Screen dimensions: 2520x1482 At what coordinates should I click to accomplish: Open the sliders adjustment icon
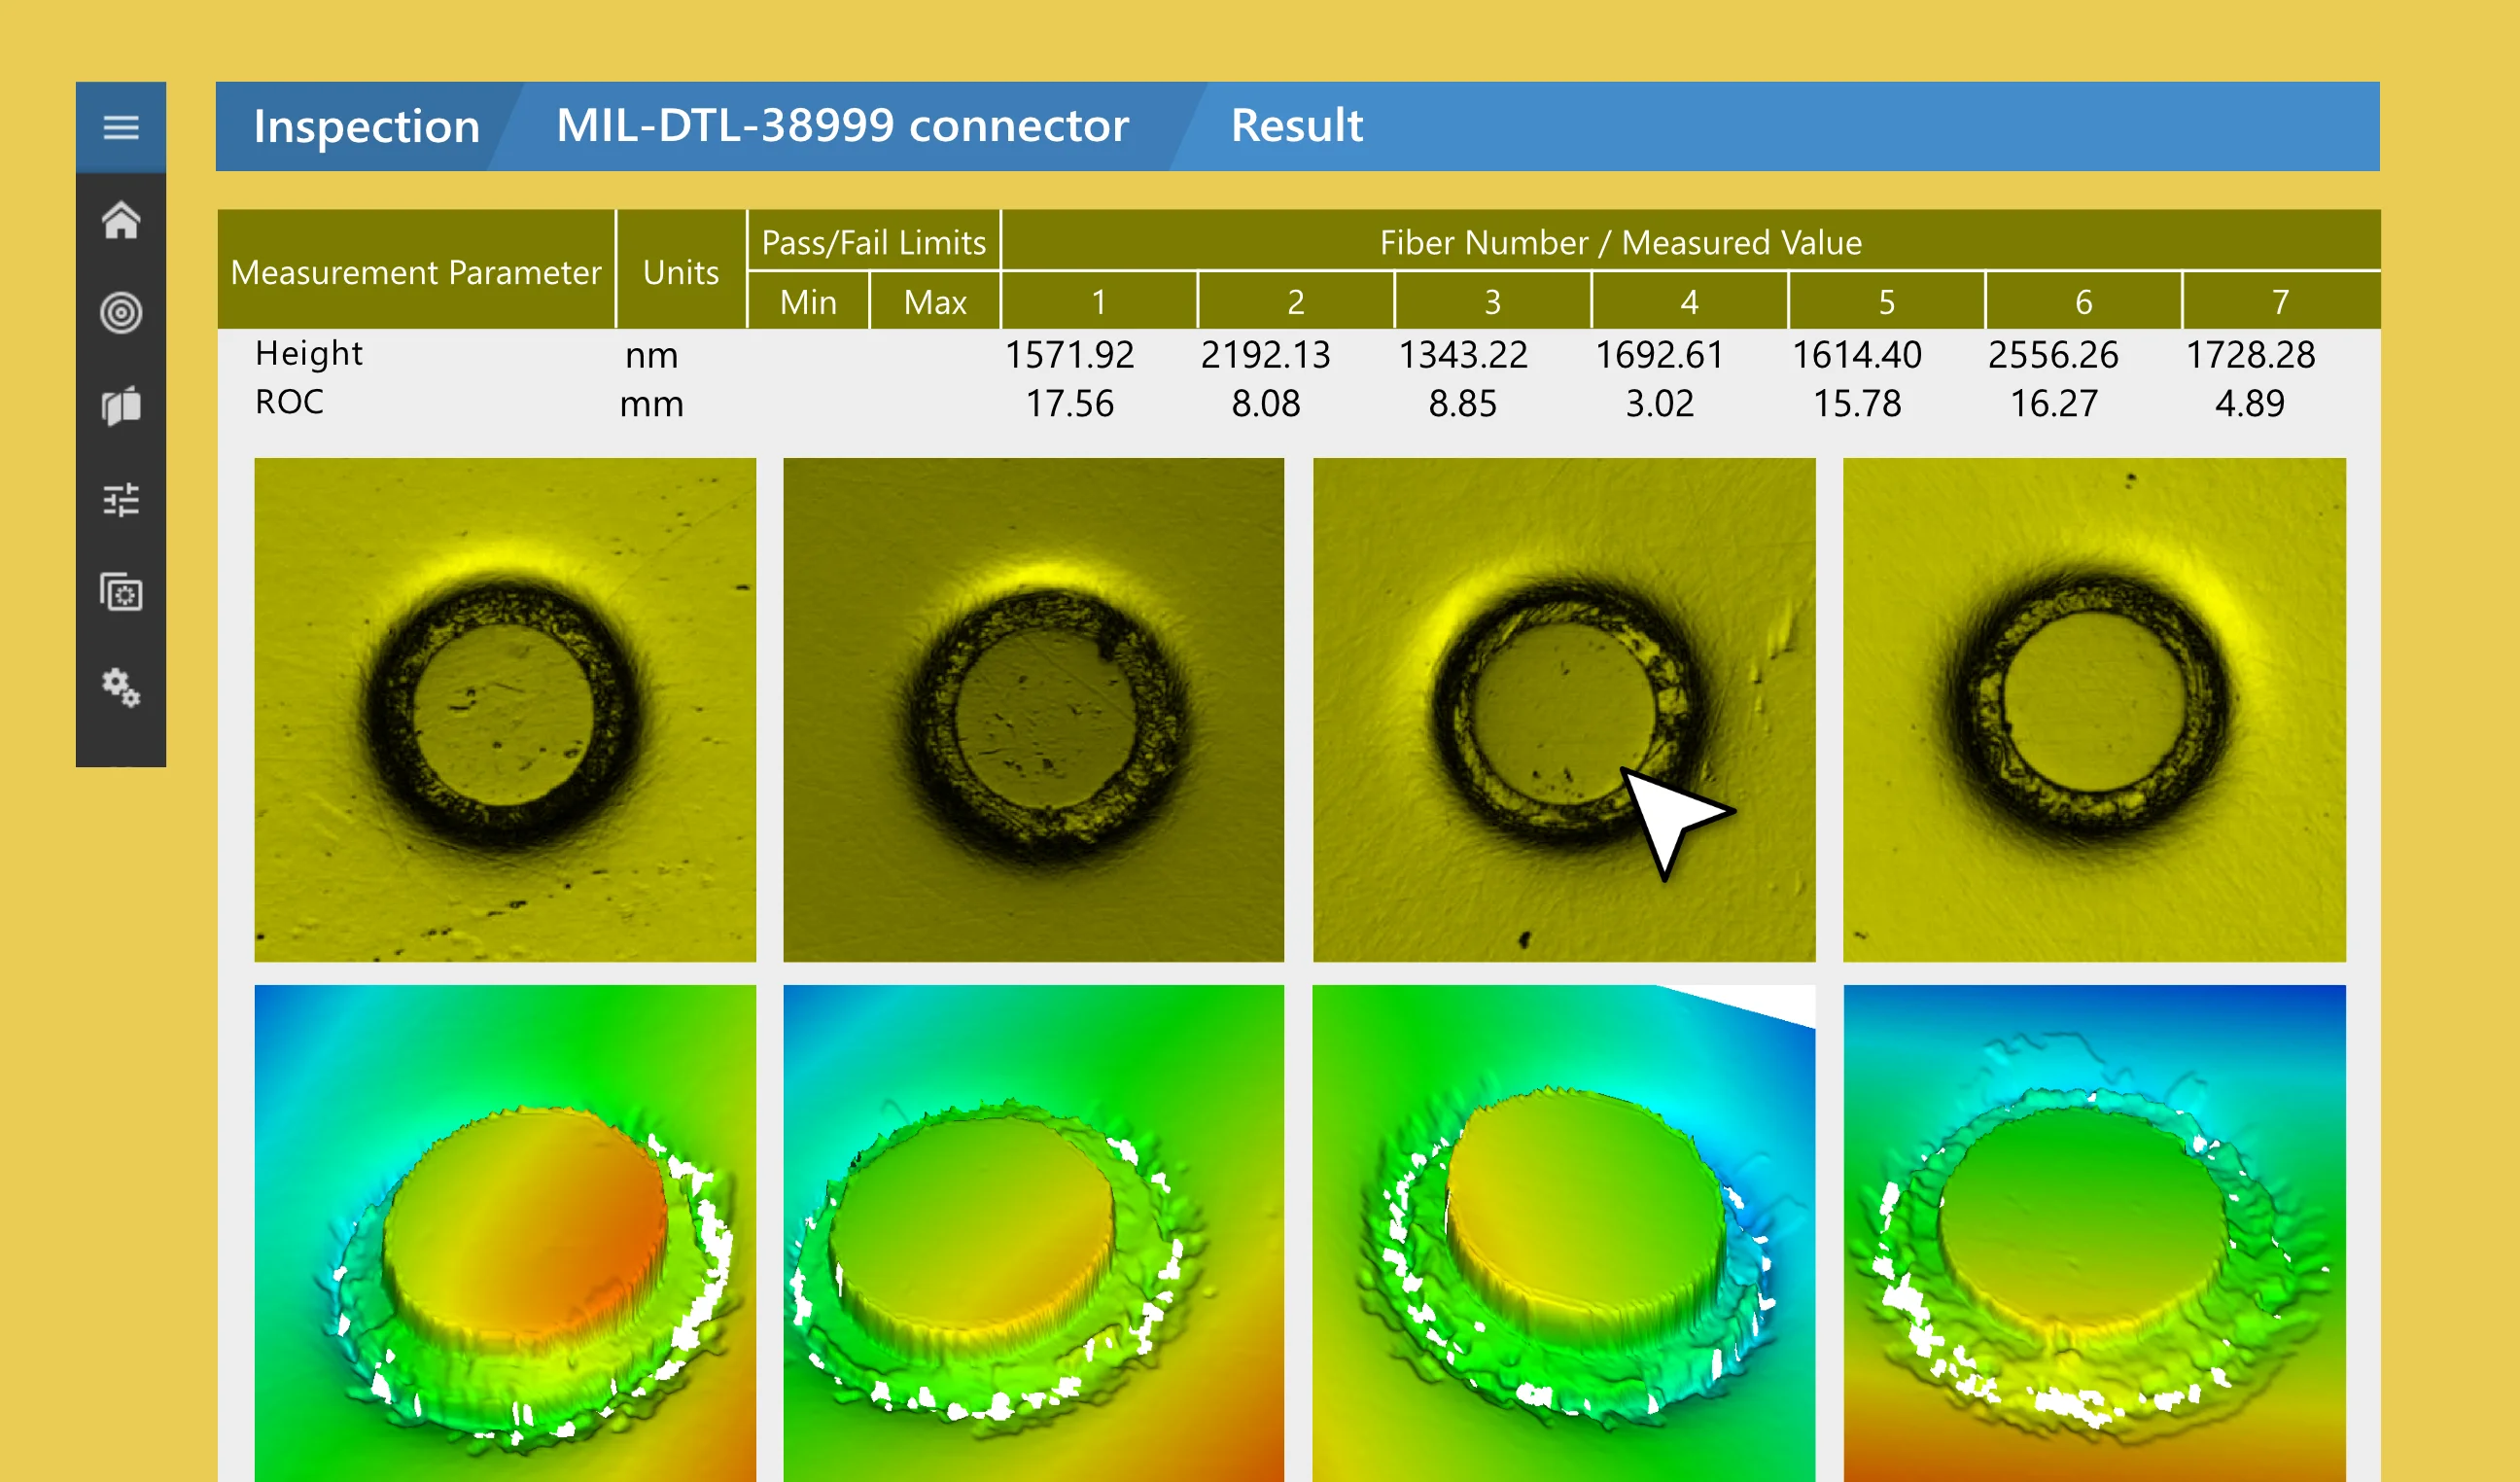pos(121,499)
